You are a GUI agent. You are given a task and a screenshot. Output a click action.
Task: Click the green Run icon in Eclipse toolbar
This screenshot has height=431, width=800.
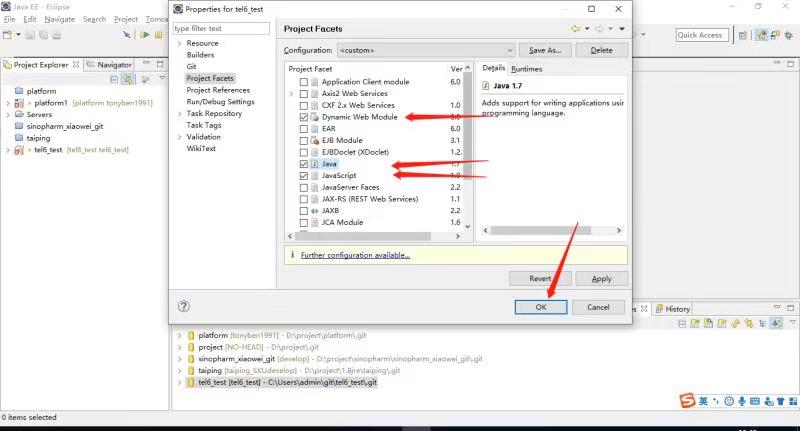145,35
